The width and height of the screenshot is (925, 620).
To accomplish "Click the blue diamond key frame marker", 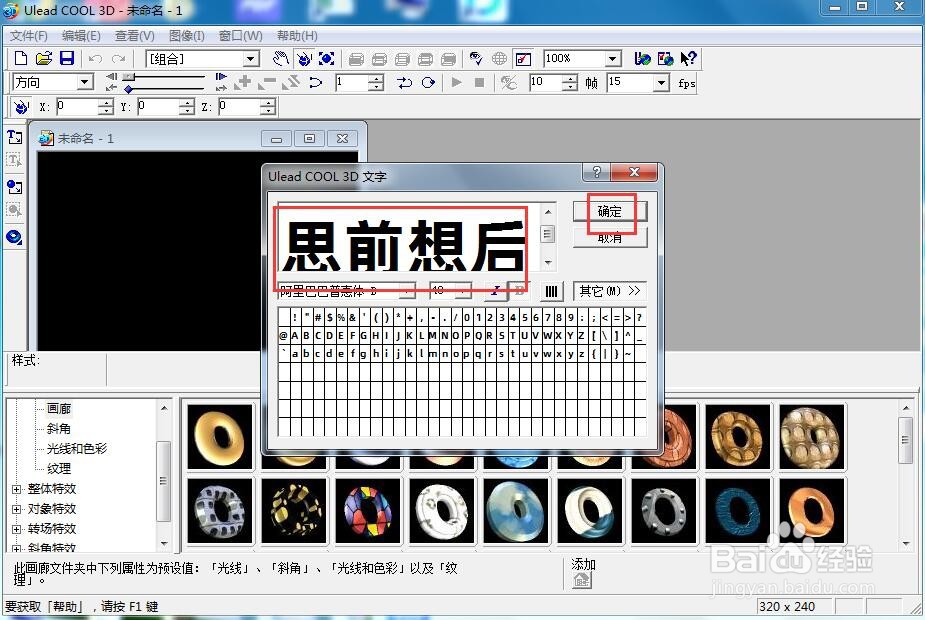I will pyautogui.click(x=128, y=89).
